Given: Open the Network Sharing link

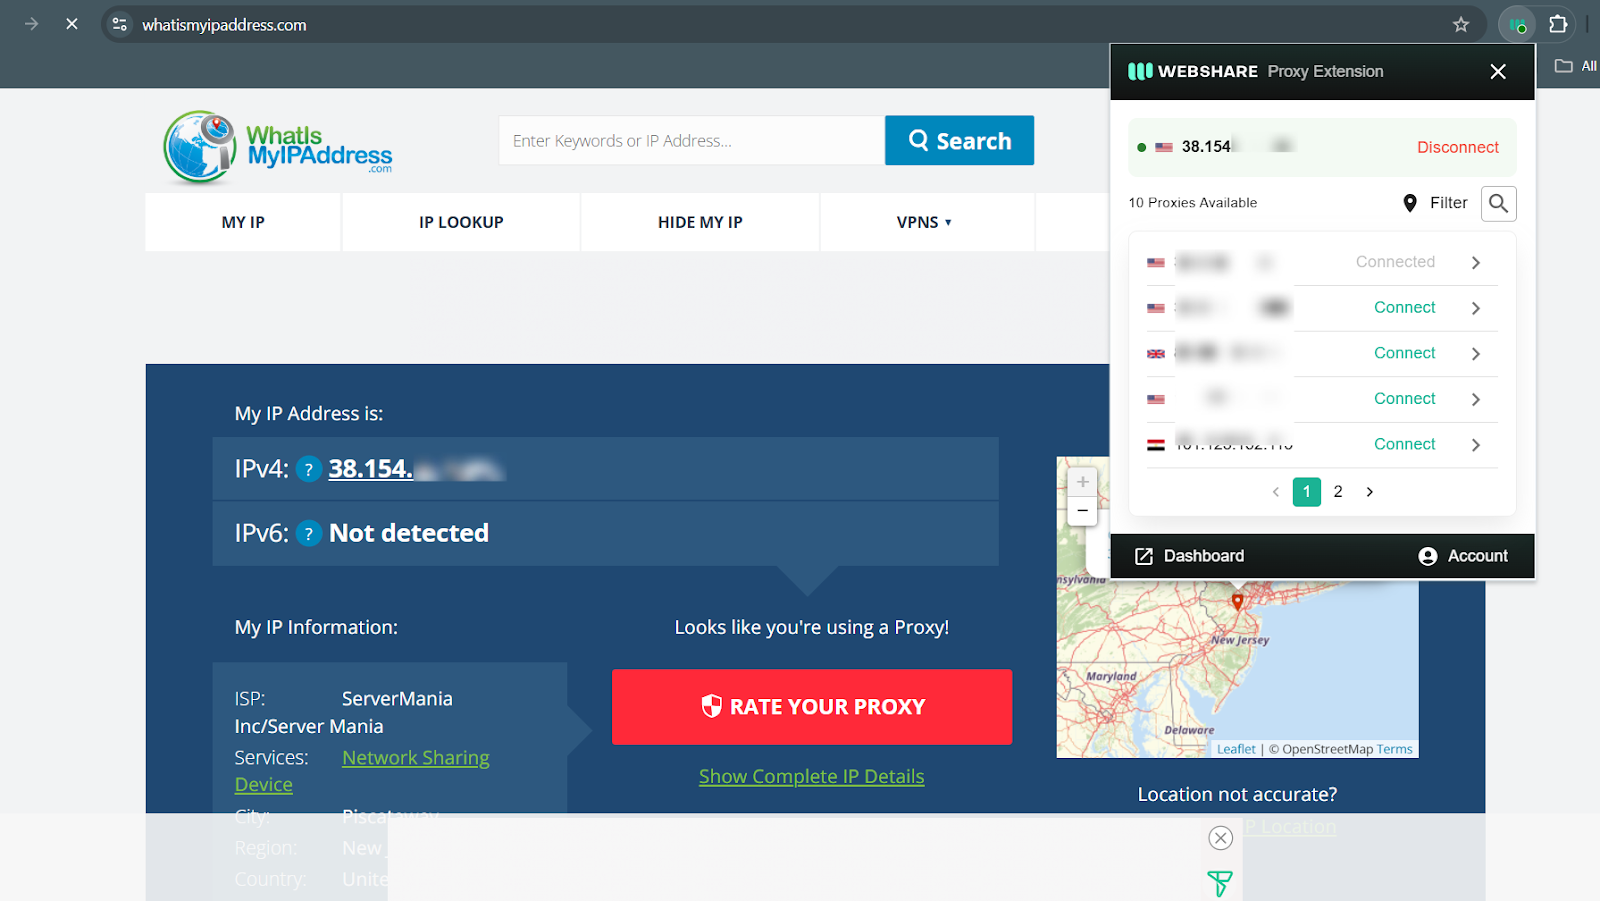Looking at the screenshot, I should pos(416,758).
